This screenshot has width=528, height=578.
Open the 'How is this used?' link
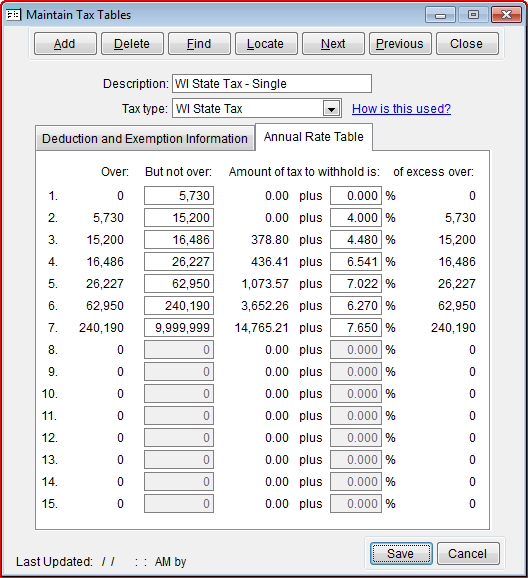click(x=401, y=109)
